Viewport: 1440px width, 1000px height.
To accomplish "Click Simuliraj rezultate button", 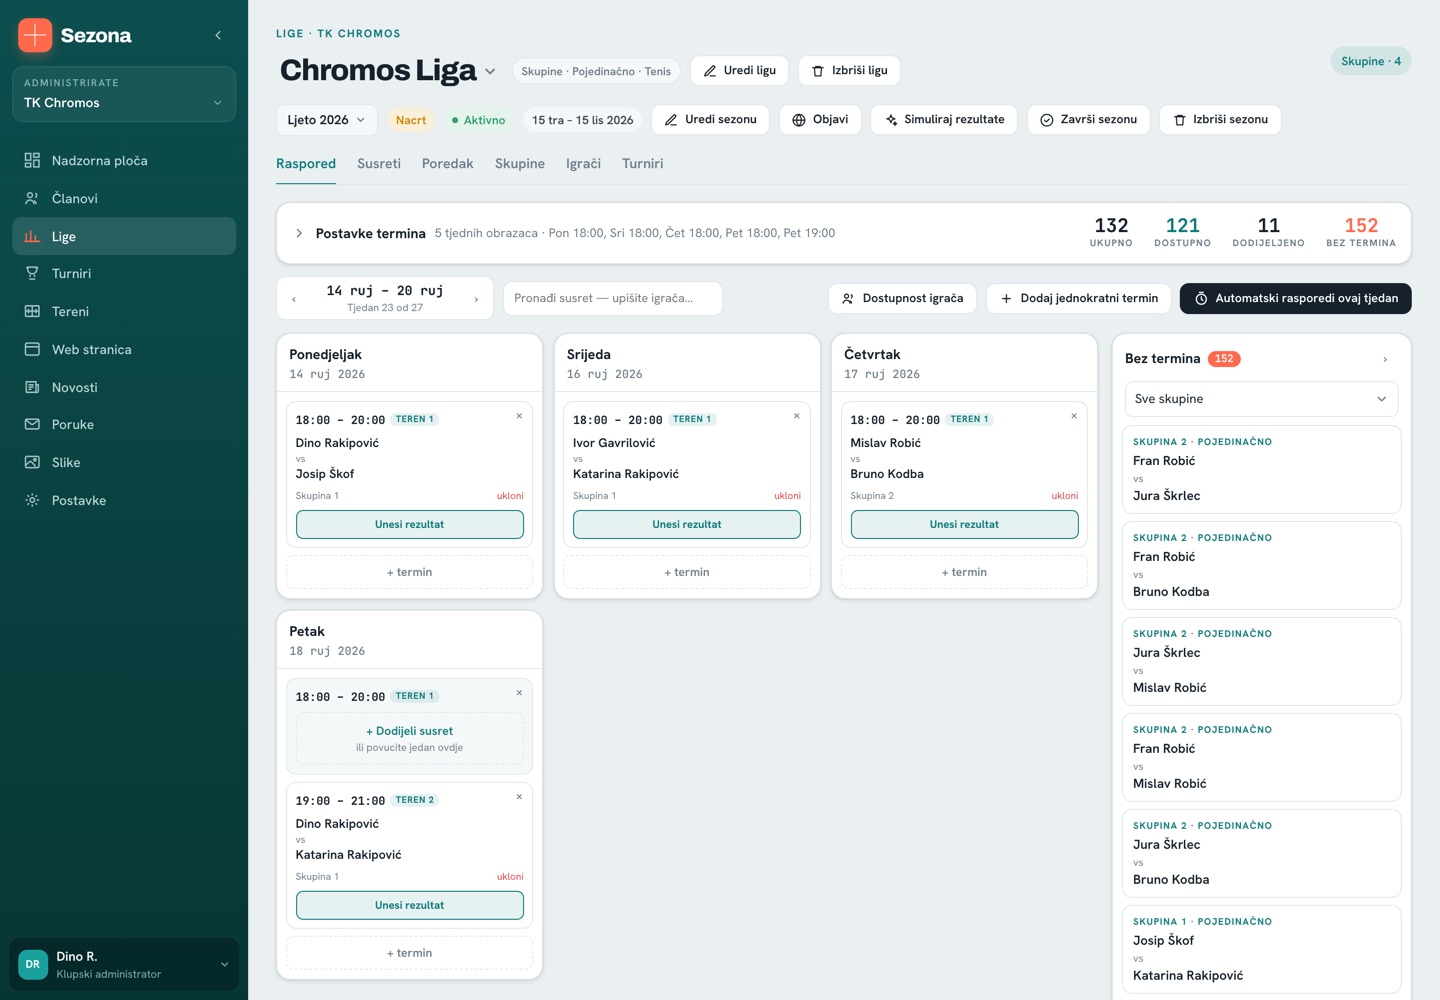I will tap(944, 120).
